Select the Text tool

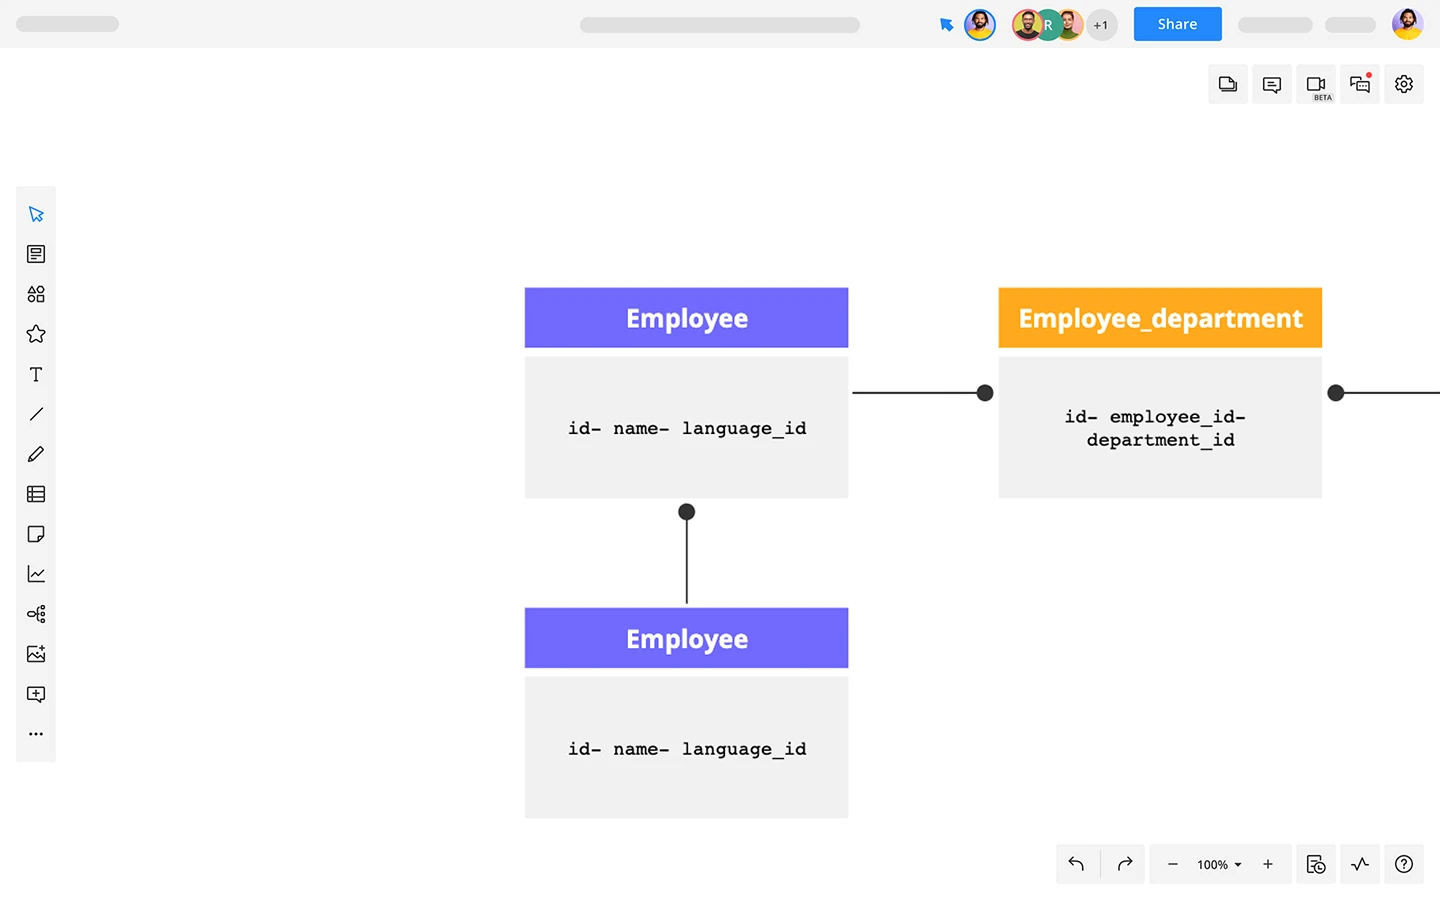click(x=36, y=374)
